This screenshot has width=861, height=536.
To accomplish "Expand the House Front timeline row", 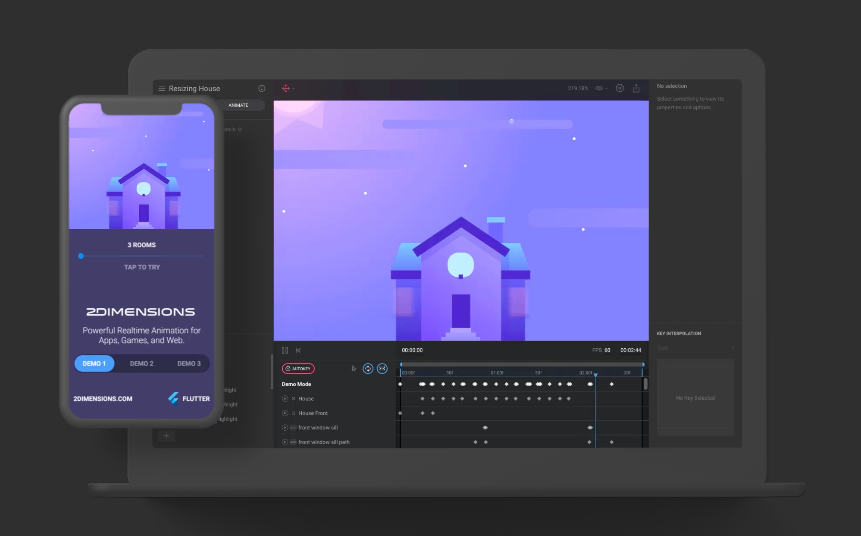I will coord(285,413).
